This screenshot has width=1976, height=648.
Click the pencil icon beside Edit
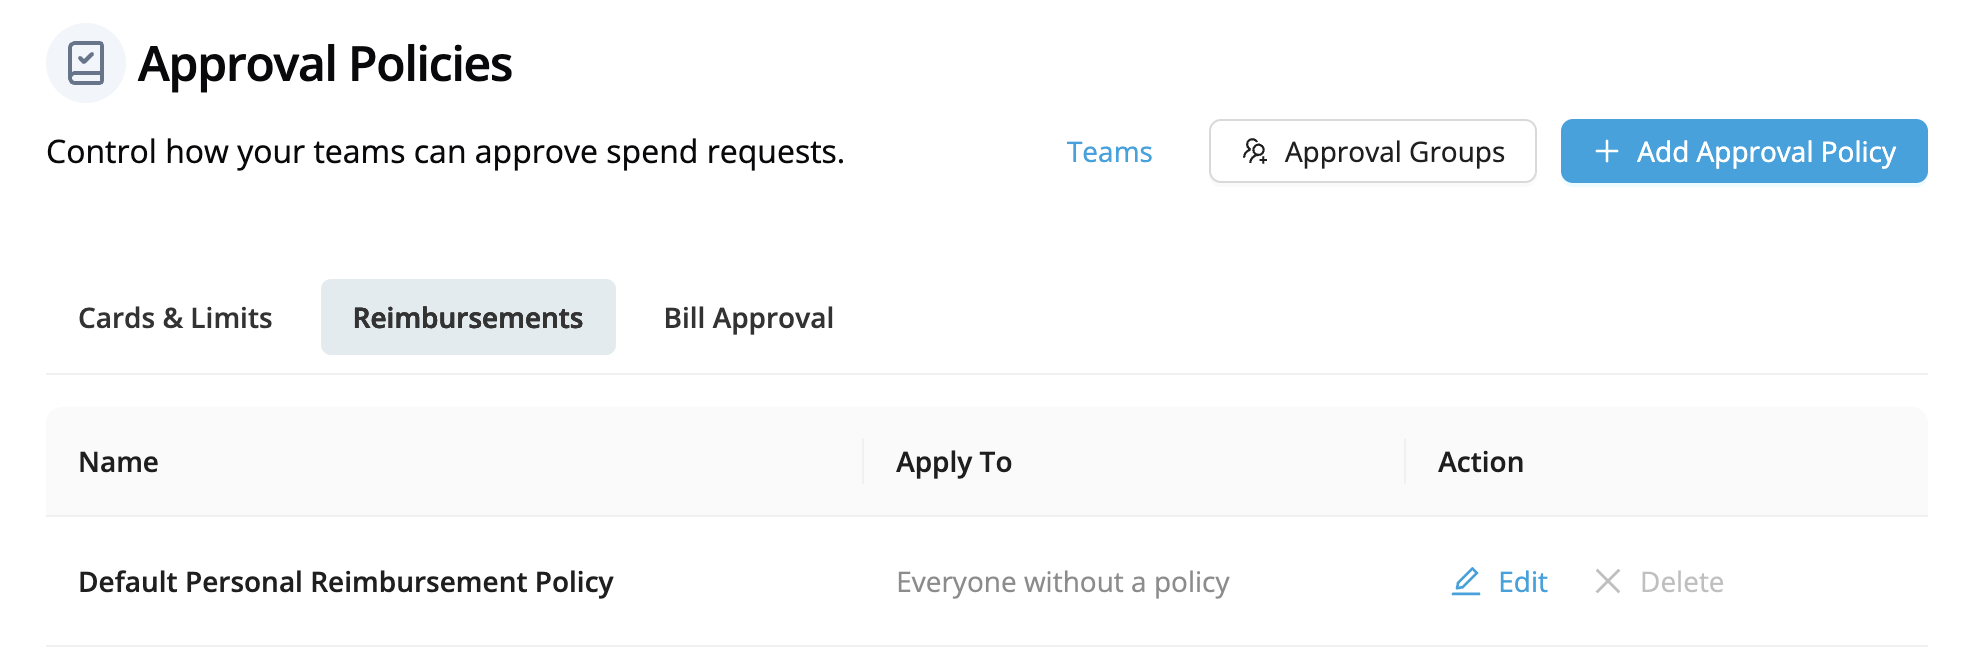pyautogui.click(x=1466, y=581)
